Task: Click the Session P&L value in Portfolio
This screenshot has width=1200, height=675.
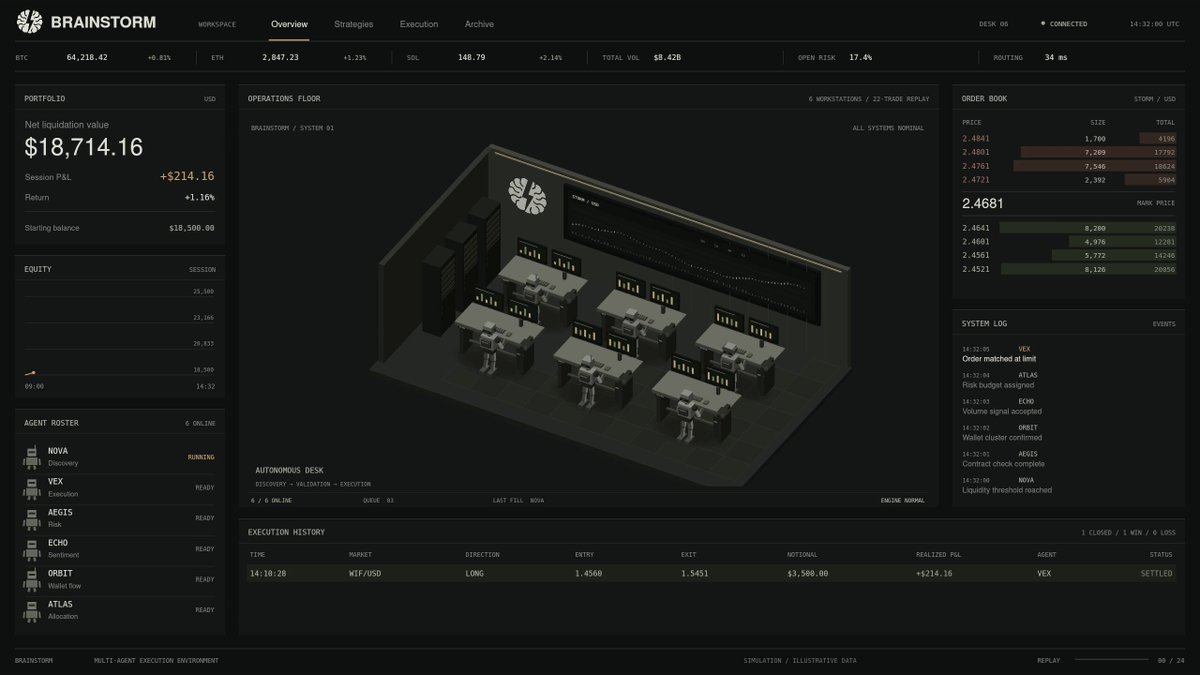Action: (187, 177)
